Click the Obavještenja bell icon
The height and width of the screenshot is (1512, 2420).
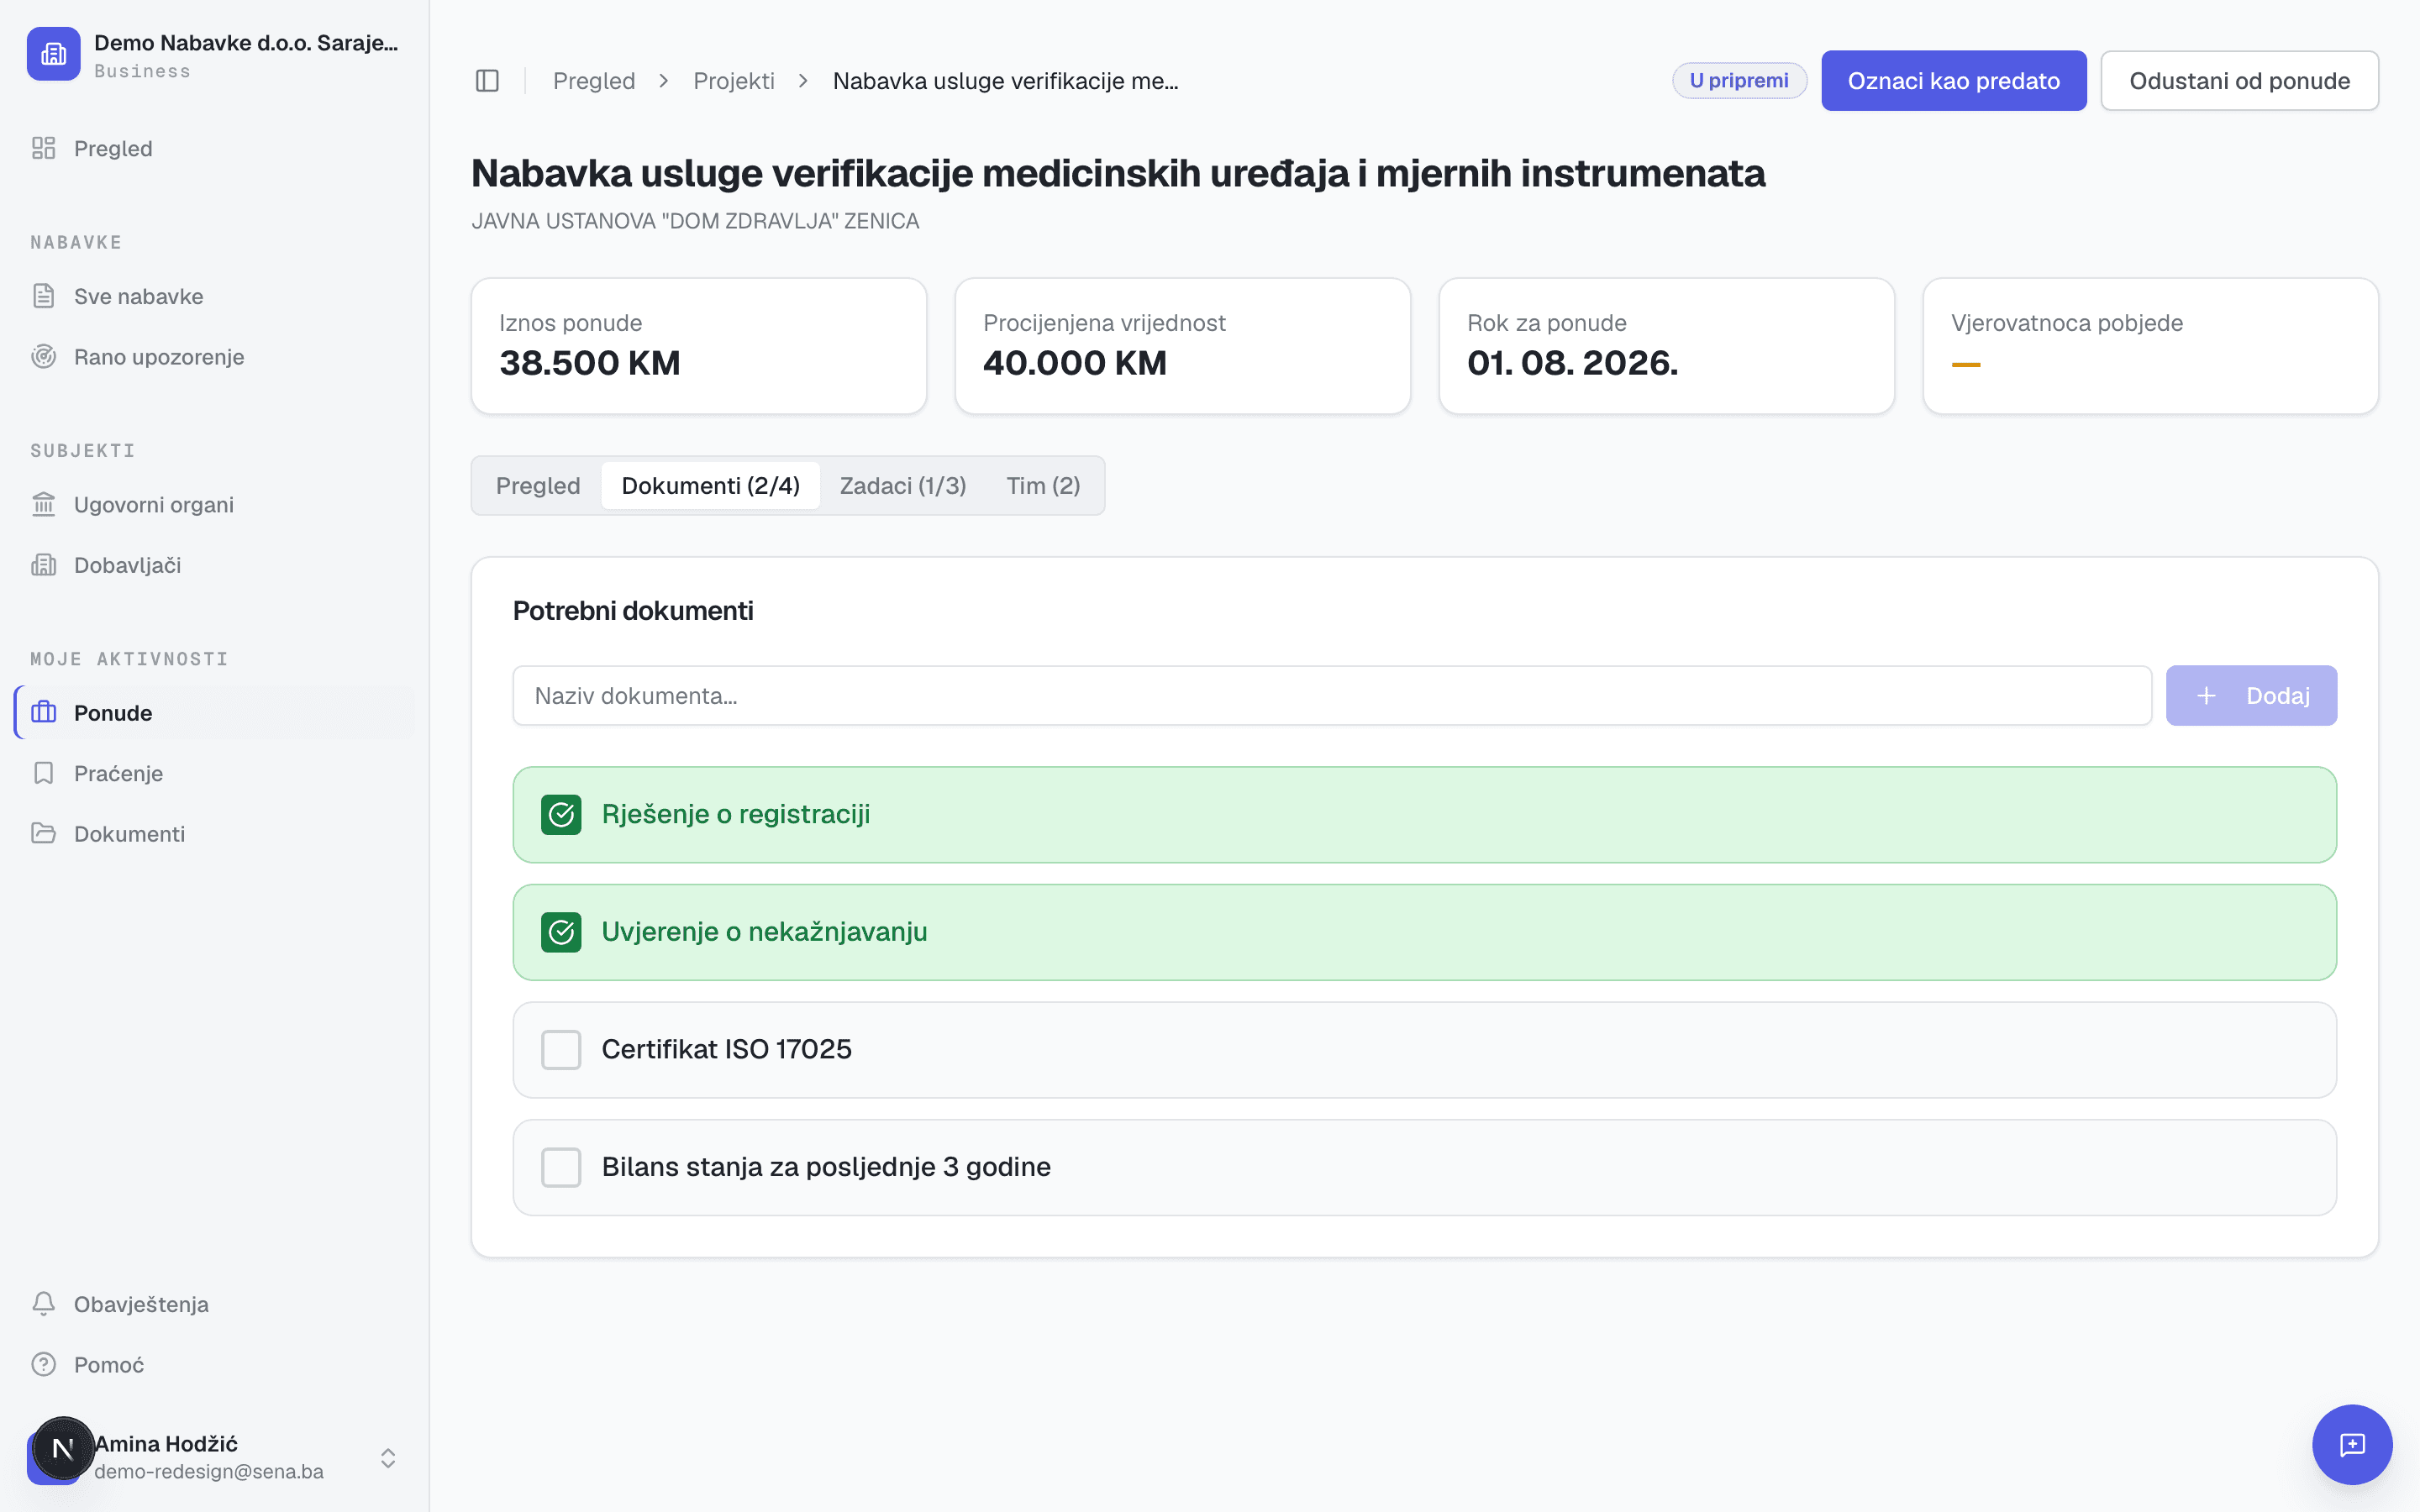tap(43, 1304)
